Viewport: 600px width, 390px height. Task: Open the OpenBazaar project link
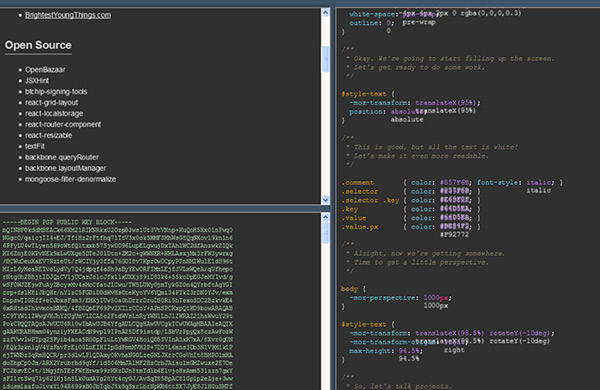coord(45,70)
